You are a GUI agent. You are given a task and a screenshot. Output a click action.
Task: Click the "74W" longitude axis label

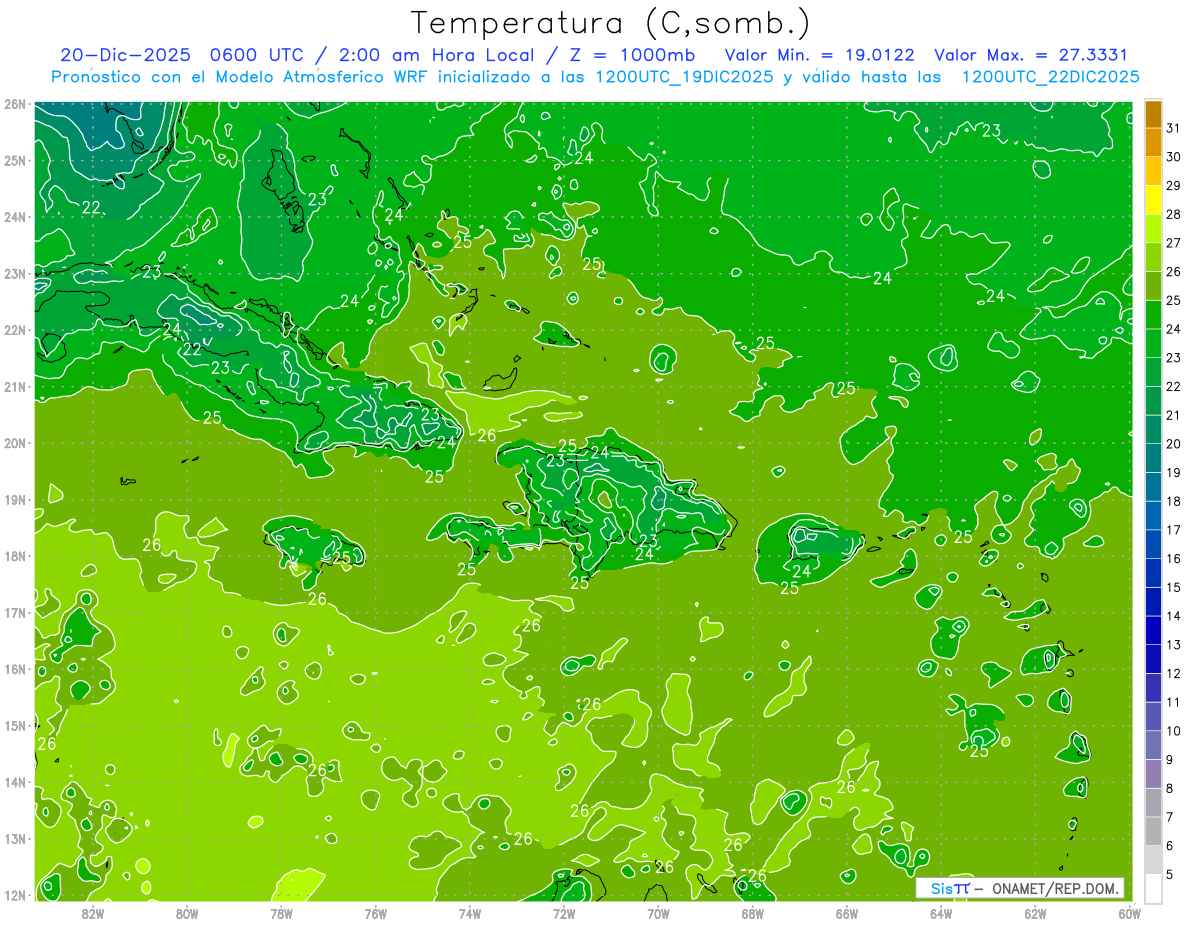(x=470, y=913)
